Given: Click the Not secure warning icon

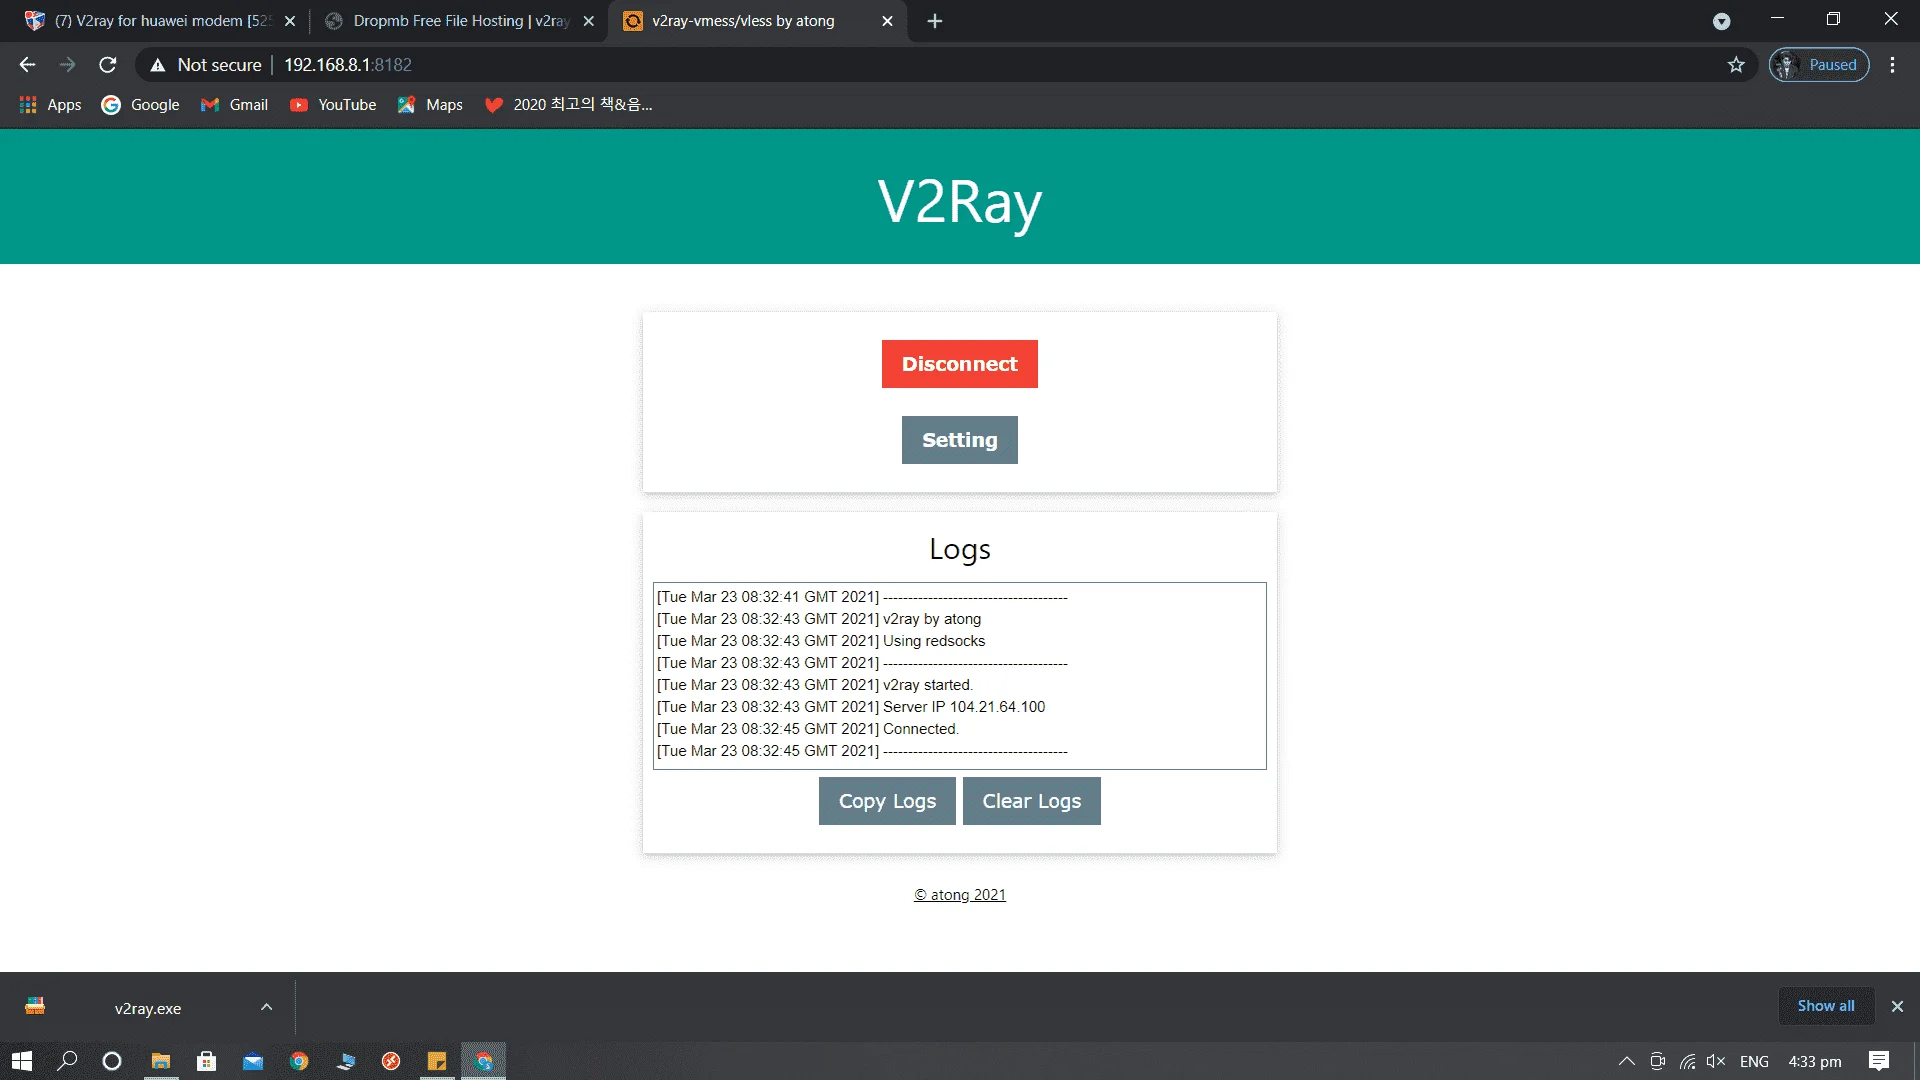Looking at the screenshot, I should (157, 65).
